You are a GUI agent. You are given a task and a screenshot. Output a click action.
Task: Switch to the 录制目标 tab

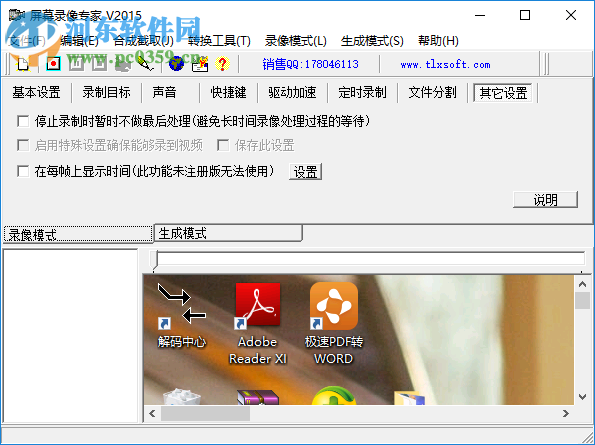(x=107, y=93)
